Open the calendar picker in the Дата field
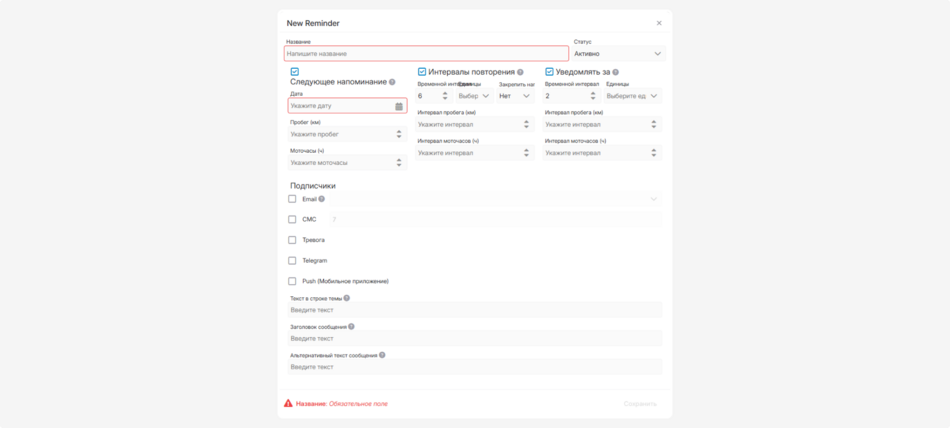 point(399,106)
